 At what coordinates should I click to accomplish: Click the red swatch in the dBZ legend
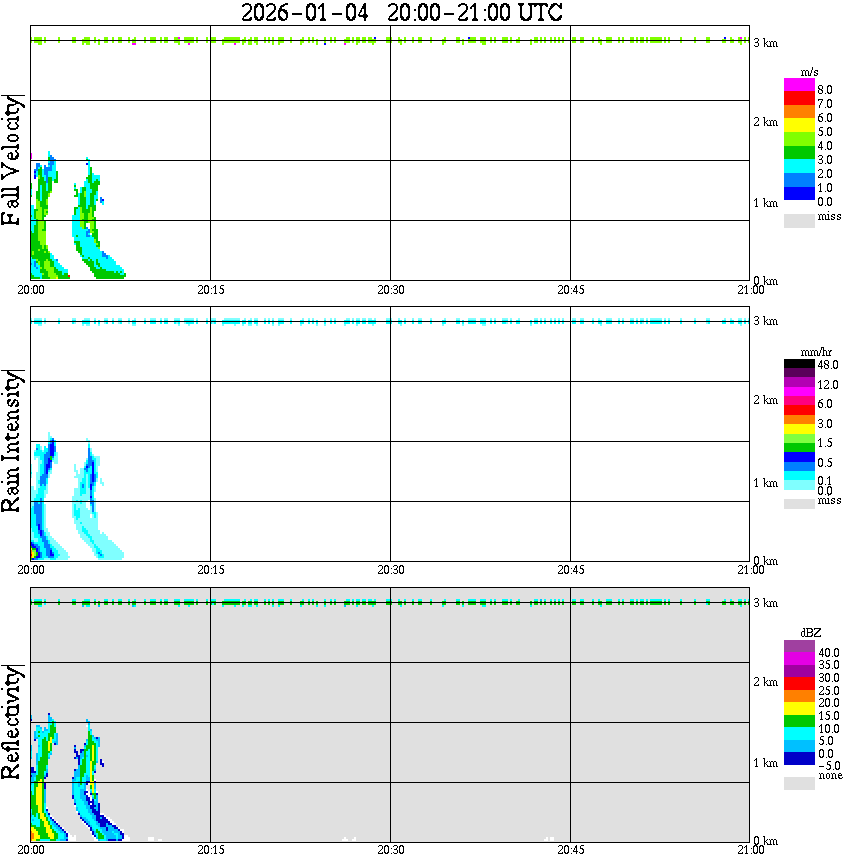[799, 683]
